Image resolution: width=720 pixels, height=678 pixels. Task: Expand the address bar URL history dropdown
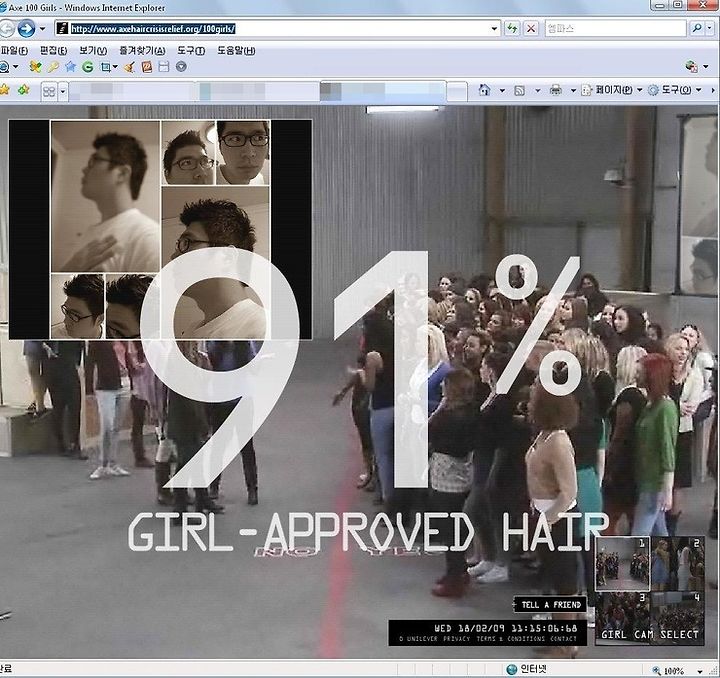coord(494,28)
